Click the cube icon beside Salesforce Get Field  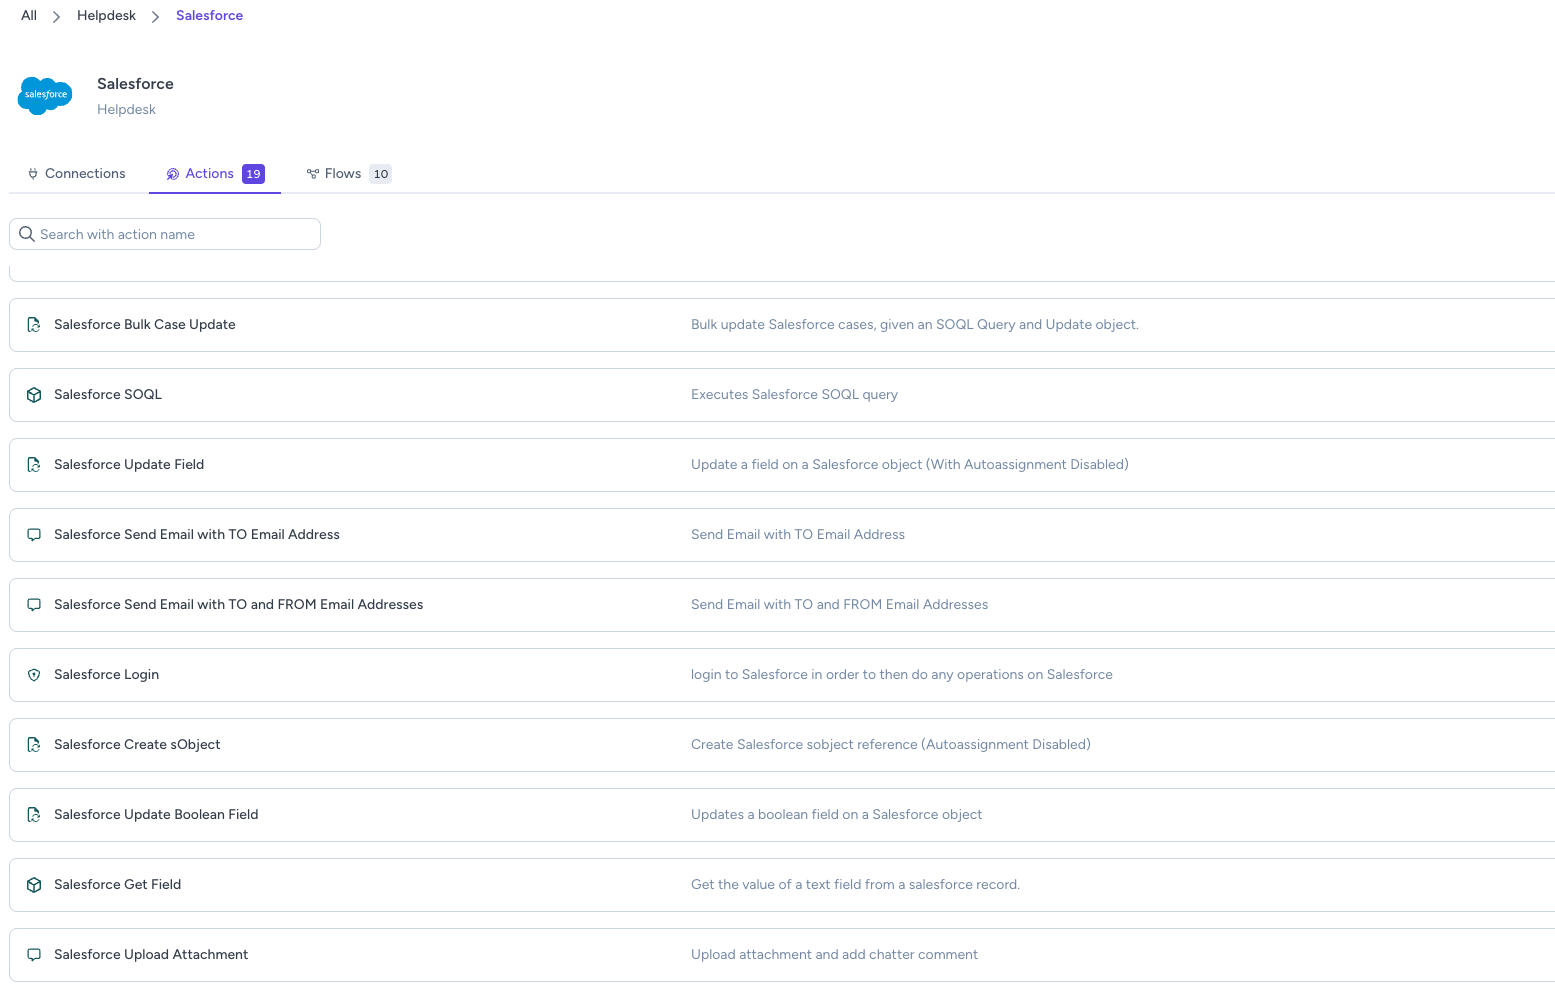coord(34,885)
